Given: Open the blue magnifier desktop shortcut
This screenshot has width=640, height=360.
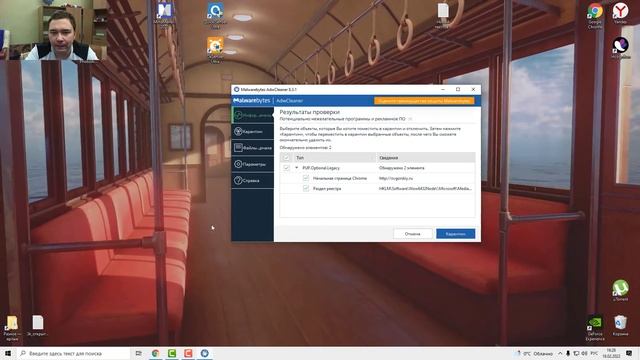Looking at the screenshot, I should 215,16.
